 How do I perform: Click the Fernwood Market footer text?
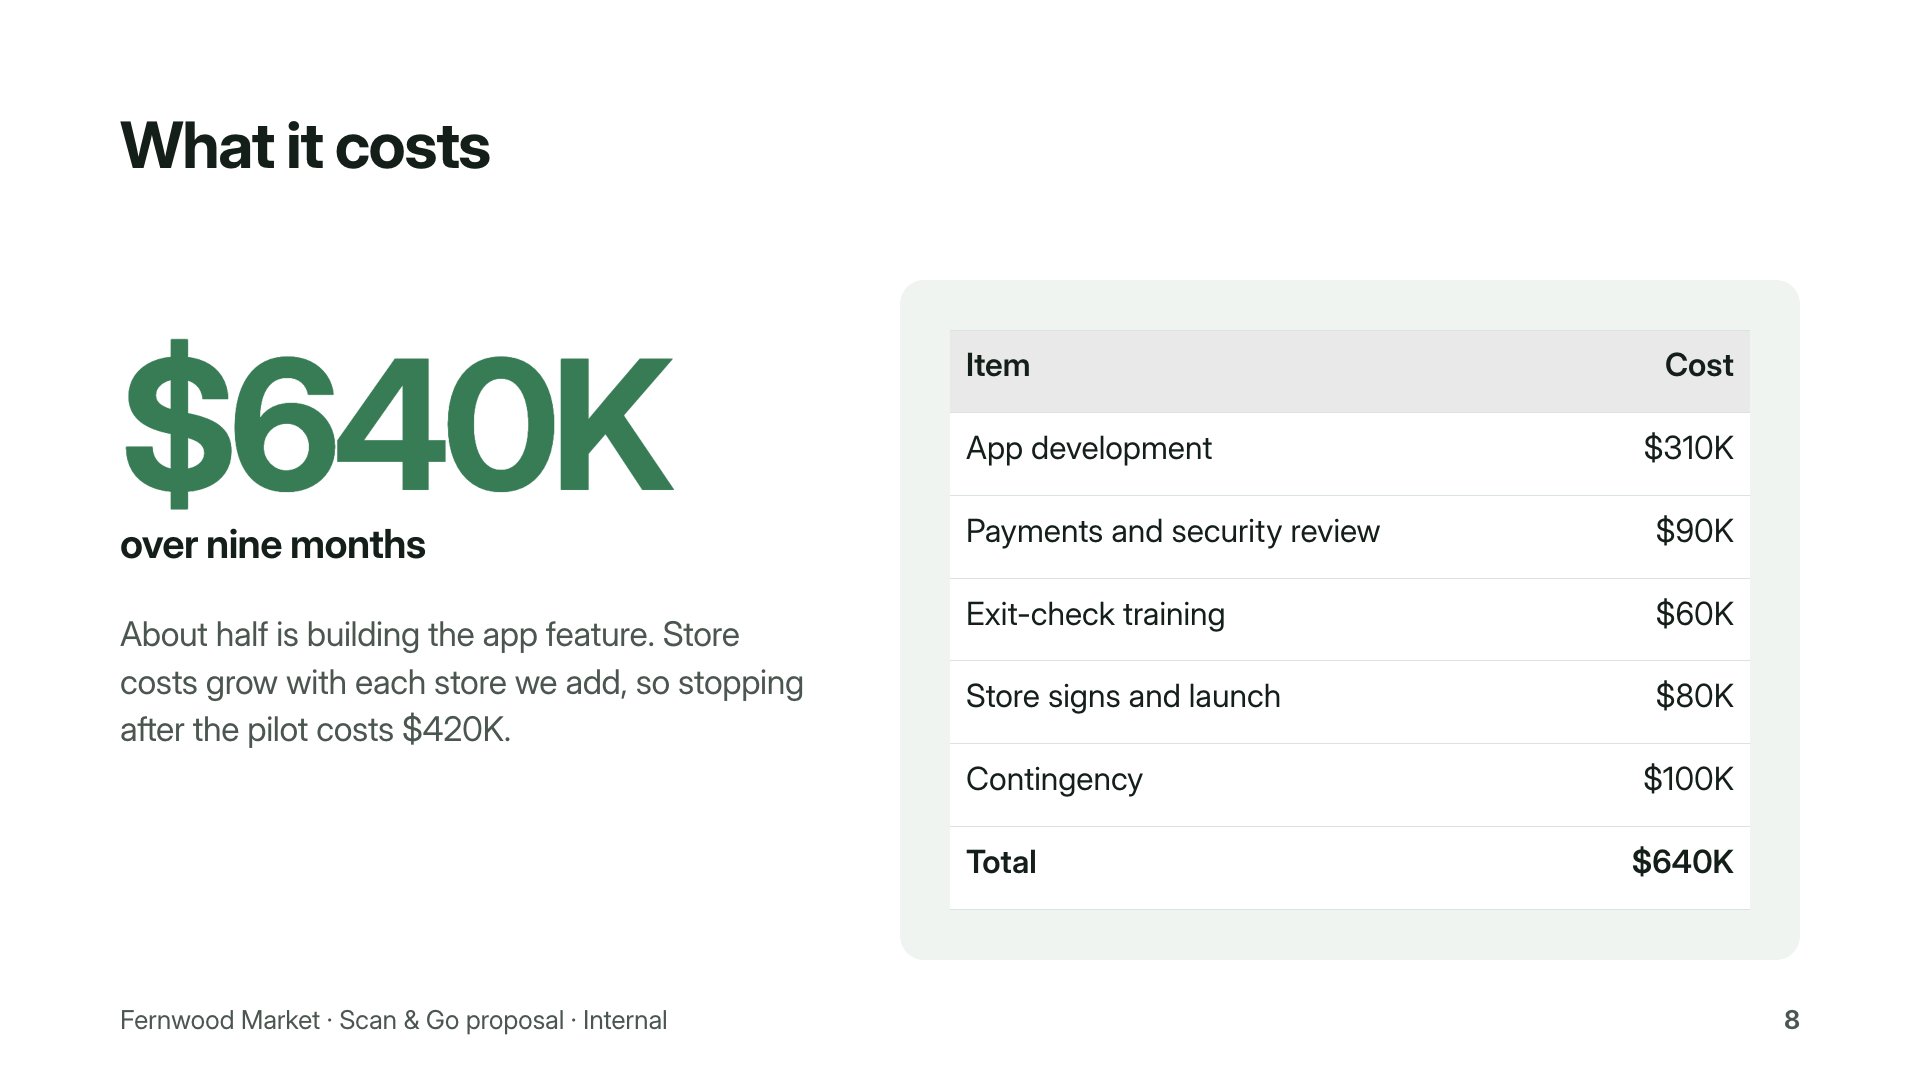(x=393, y=1020)
